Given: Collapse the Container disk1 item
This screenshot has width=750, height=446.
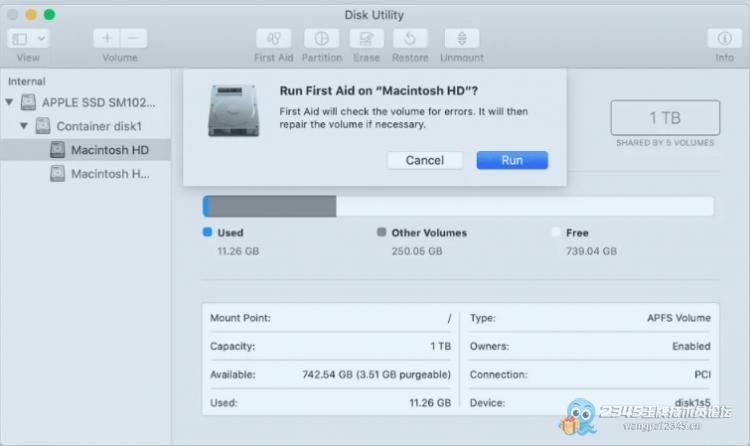Looking at the screenshot, I should point(23,127).
